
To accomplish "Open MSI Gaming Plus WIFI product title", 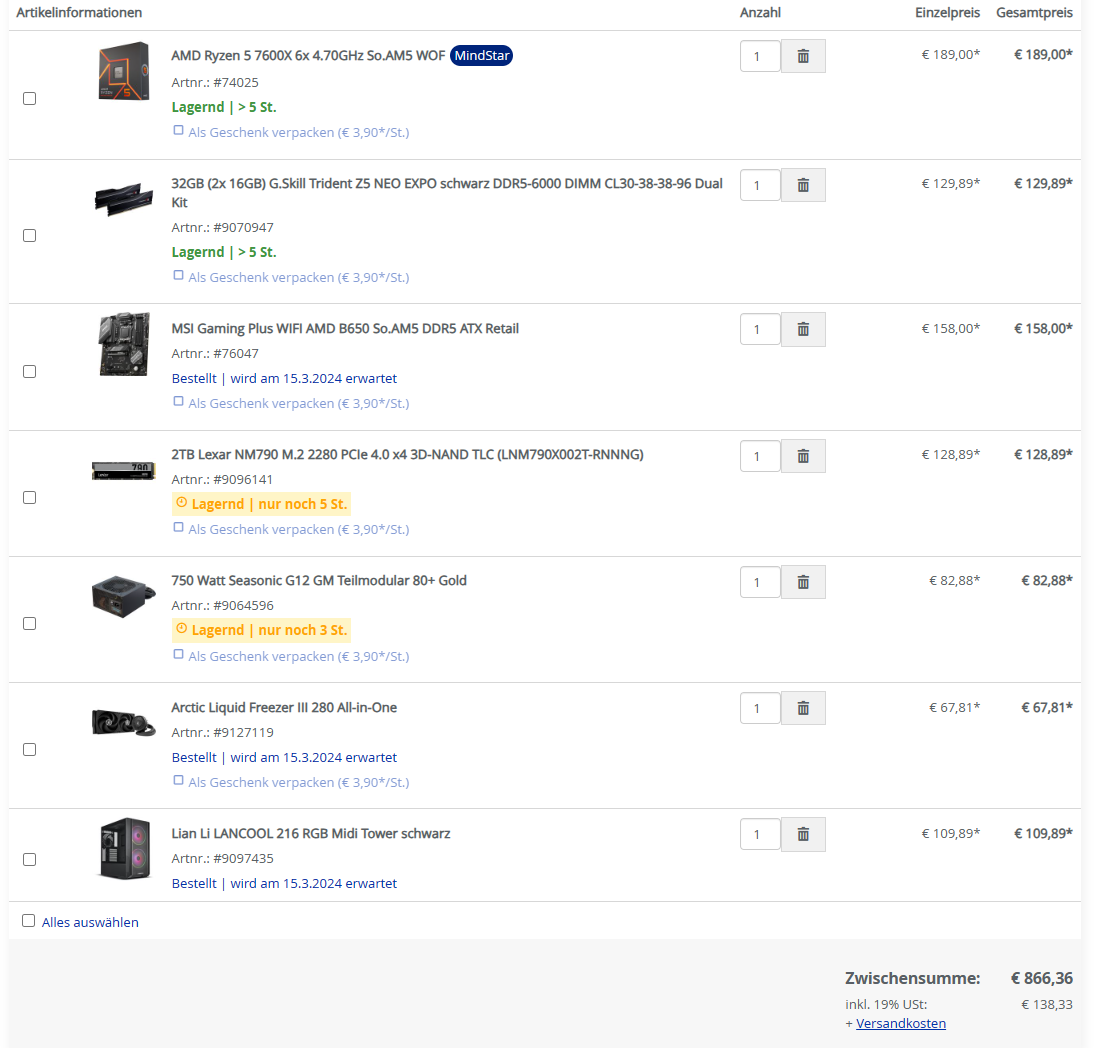I will point(345,329).
